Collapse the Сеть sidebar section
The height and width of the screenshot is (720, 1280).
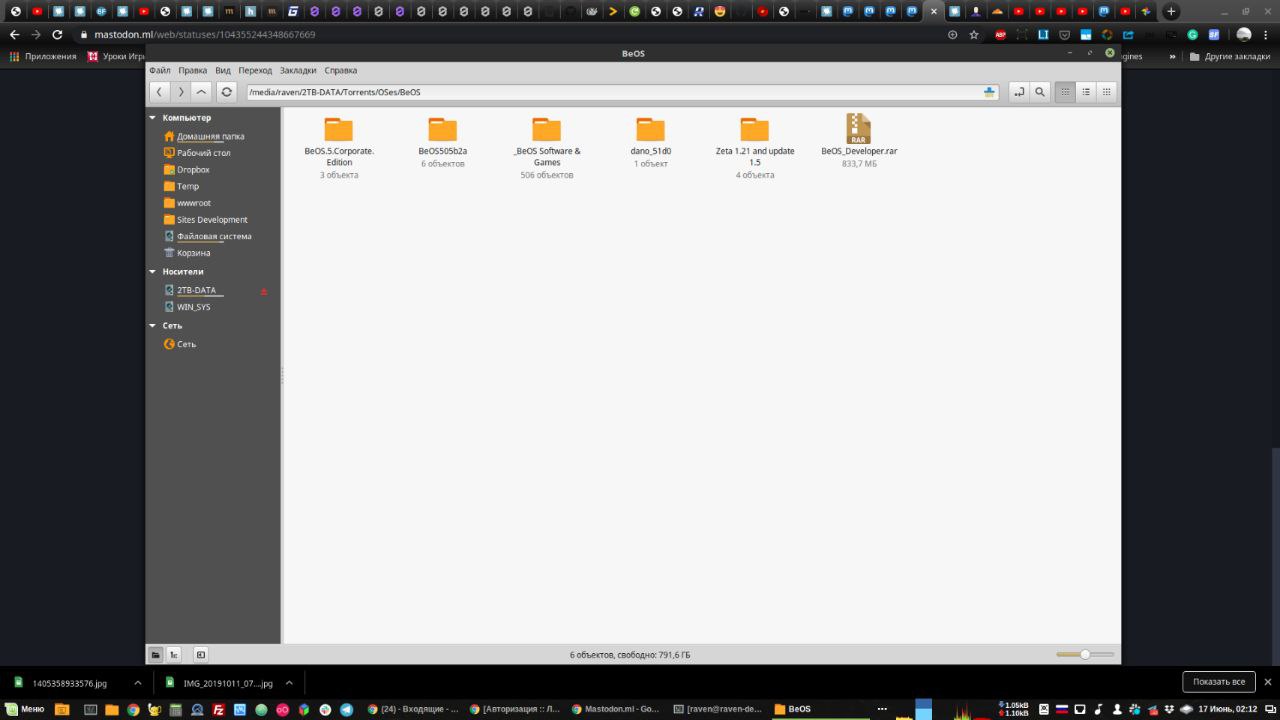(x=153, y=326)
